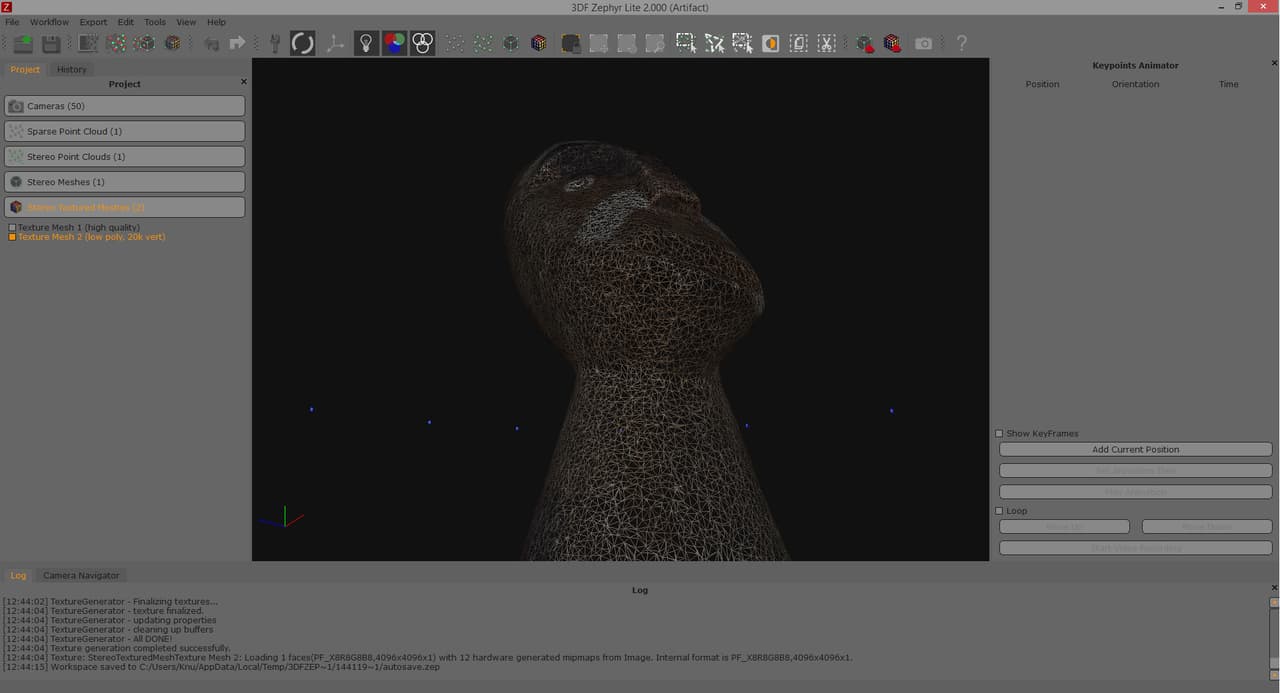This screenshot has height=693, width=1280.
Task: Expand the Sparse Point Cloud (1) section
Action: (x=125, y=131)
